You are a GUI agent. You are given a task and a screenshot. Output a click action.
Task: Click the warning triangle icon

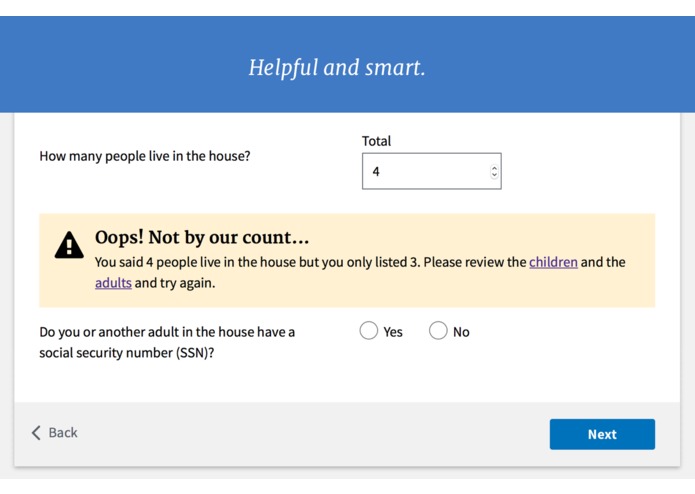tap(69, 245)
